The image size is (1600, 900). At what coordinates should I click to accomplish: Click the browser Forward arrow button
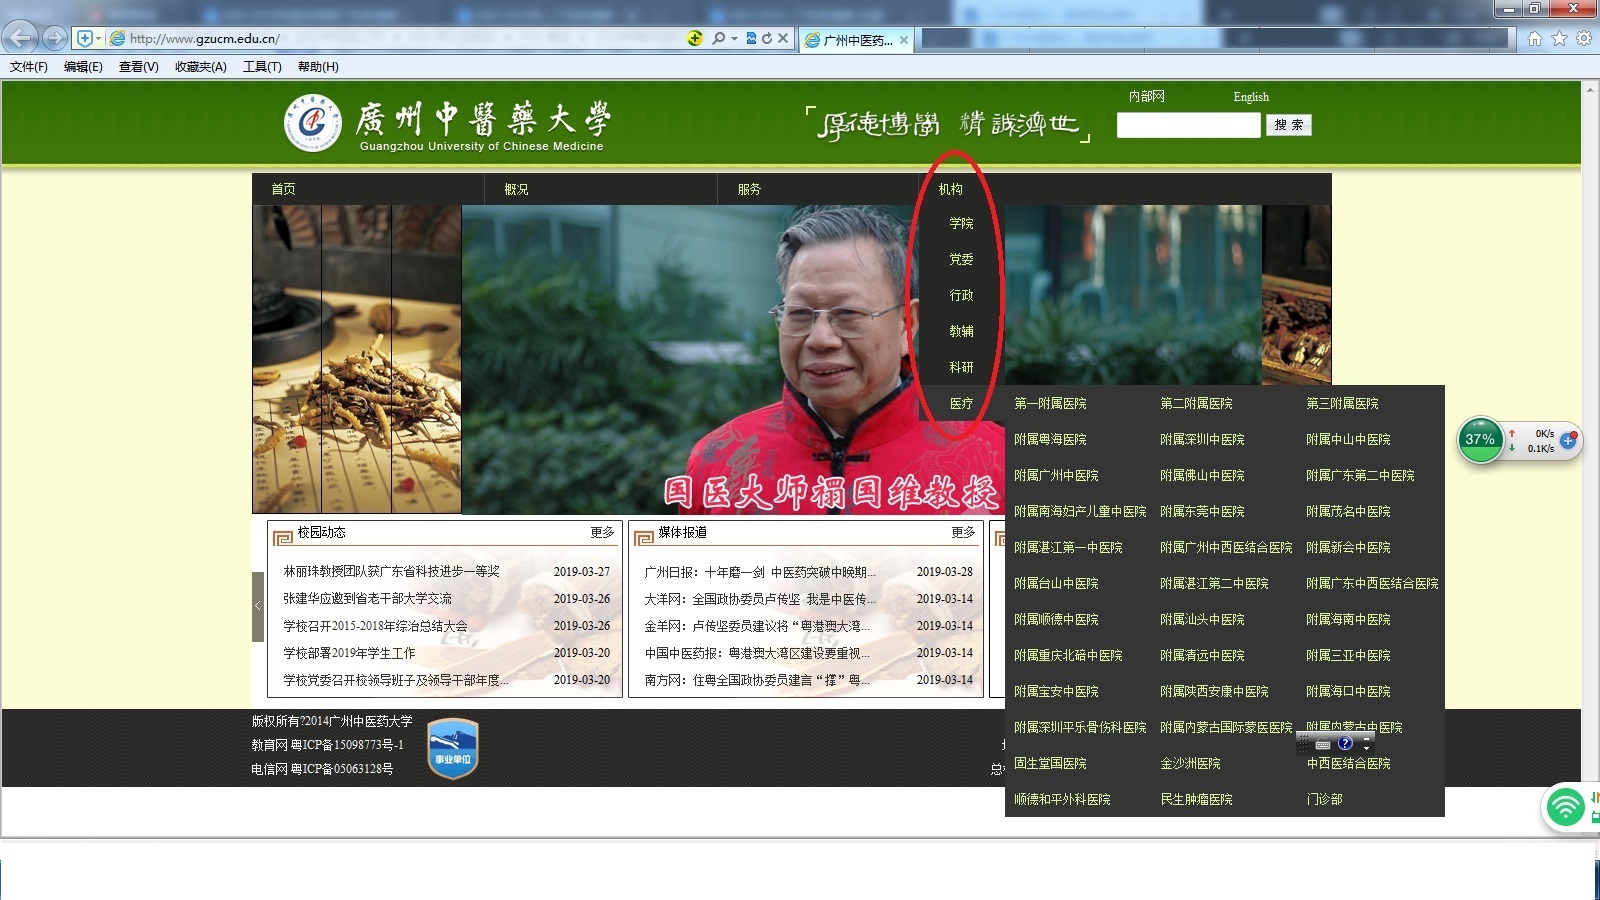(x=54, y=38)
